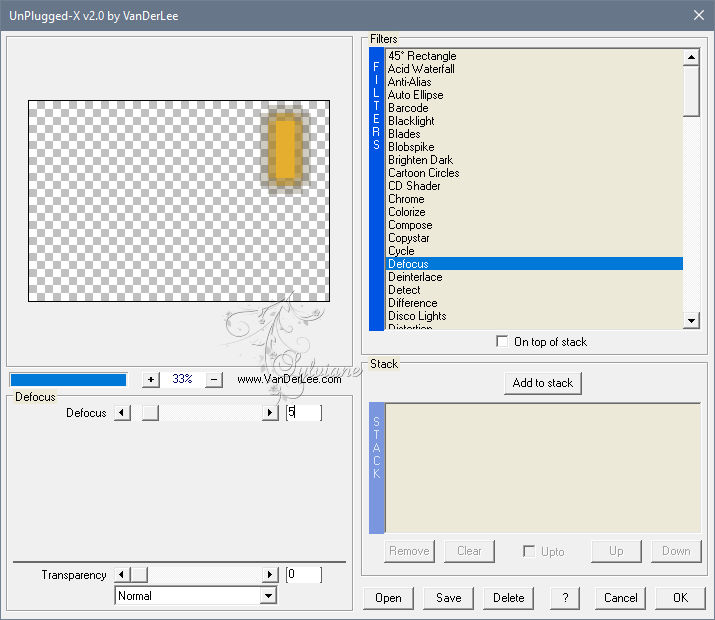Click the Add to stack button
Viewport: 715px width, 620px height.
[543, 383]
